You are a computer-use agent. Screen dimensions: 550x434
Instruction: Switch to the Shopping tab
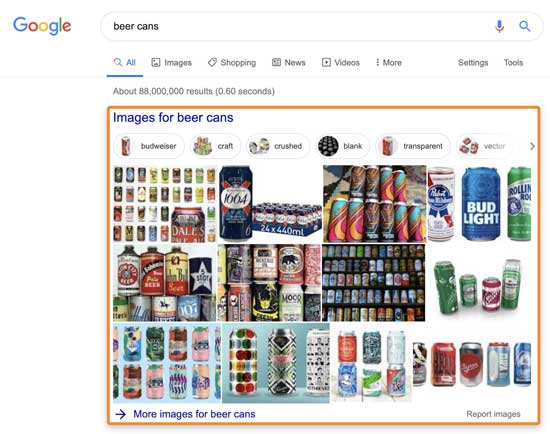[x=232, y=62]
